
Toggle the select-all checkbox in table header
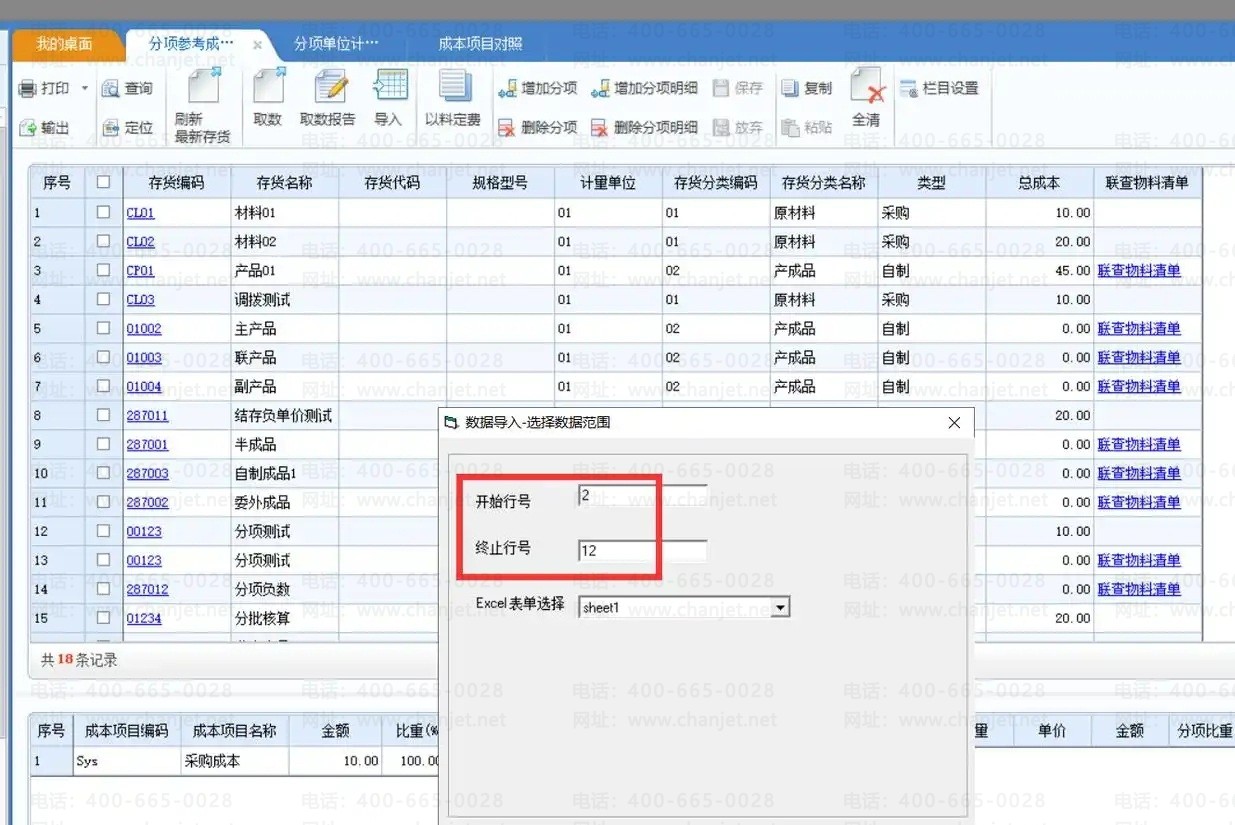103,183
